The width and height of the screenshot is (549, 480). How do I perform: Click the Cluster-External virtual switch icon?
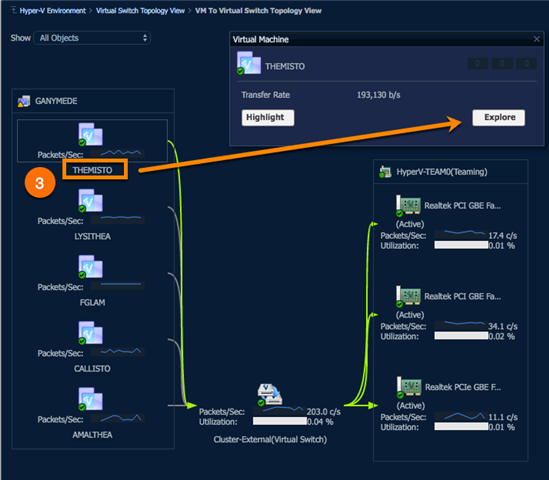tap(270, 395)
